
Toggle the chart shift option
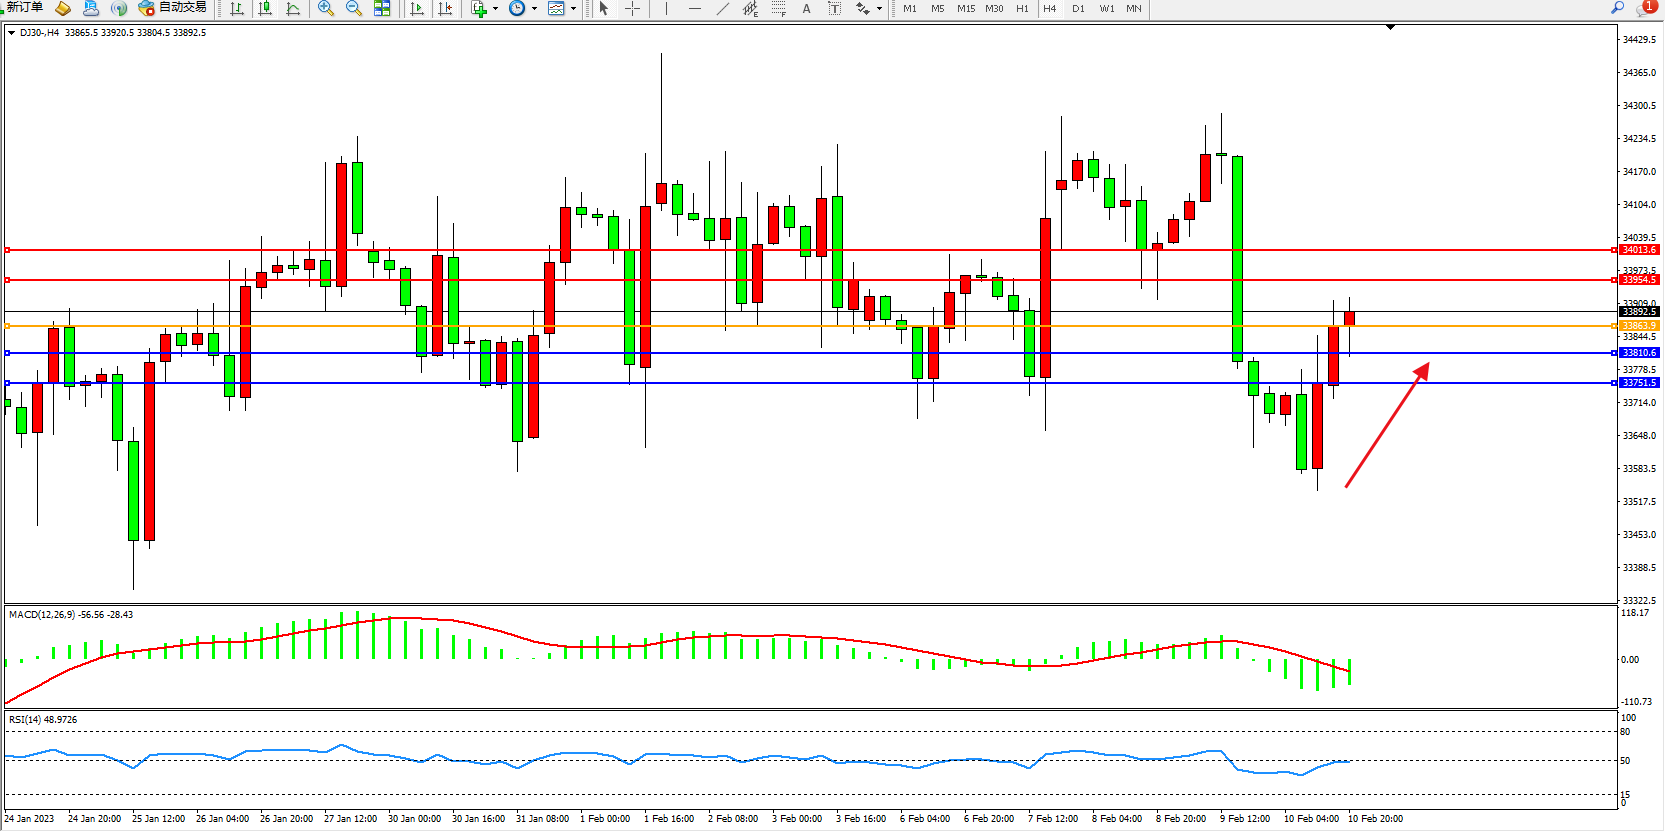point(445,8)
